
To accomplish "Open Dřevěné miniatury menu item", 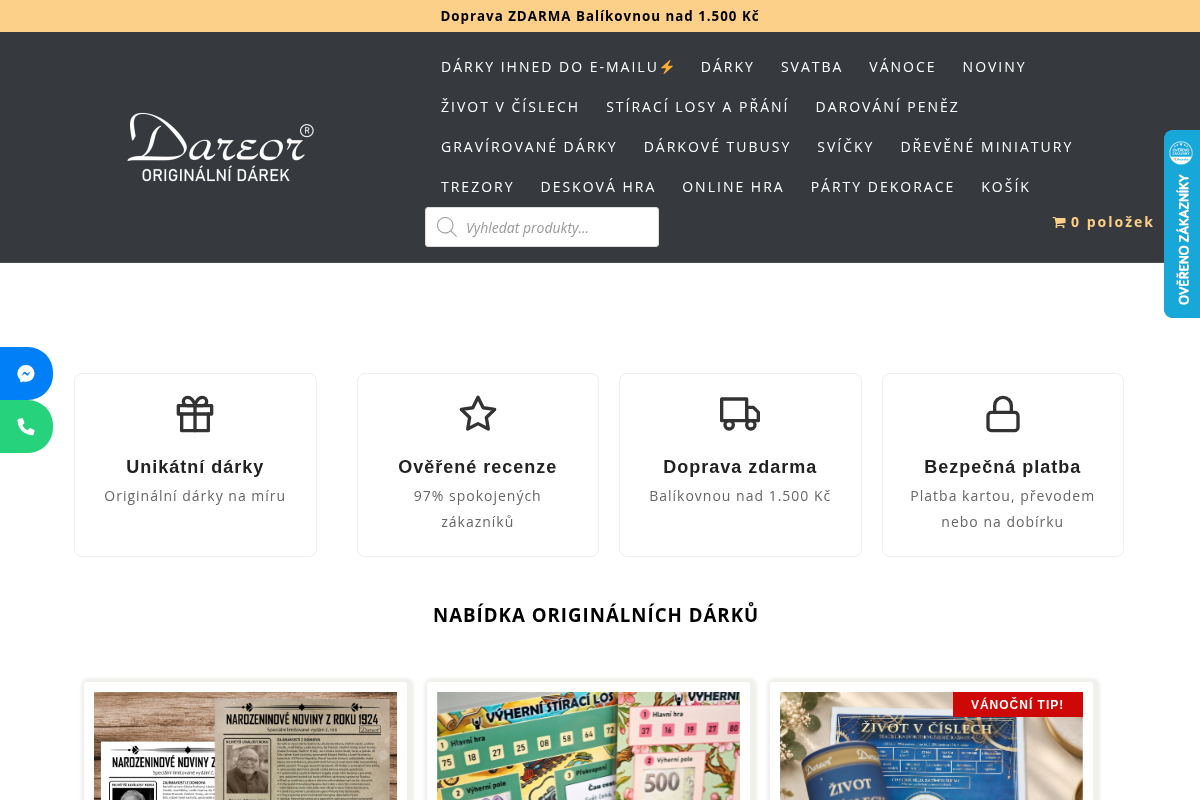I will [987, 147].
